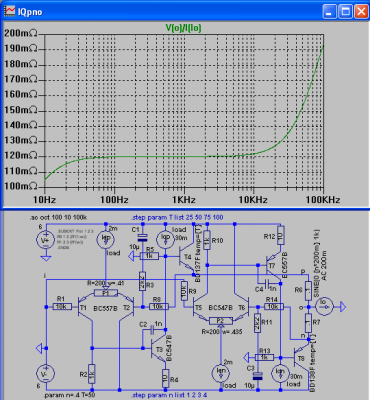Select the Iop current source symbol
The height and width of the screenshot is (400, 370).
coord(166,239)
